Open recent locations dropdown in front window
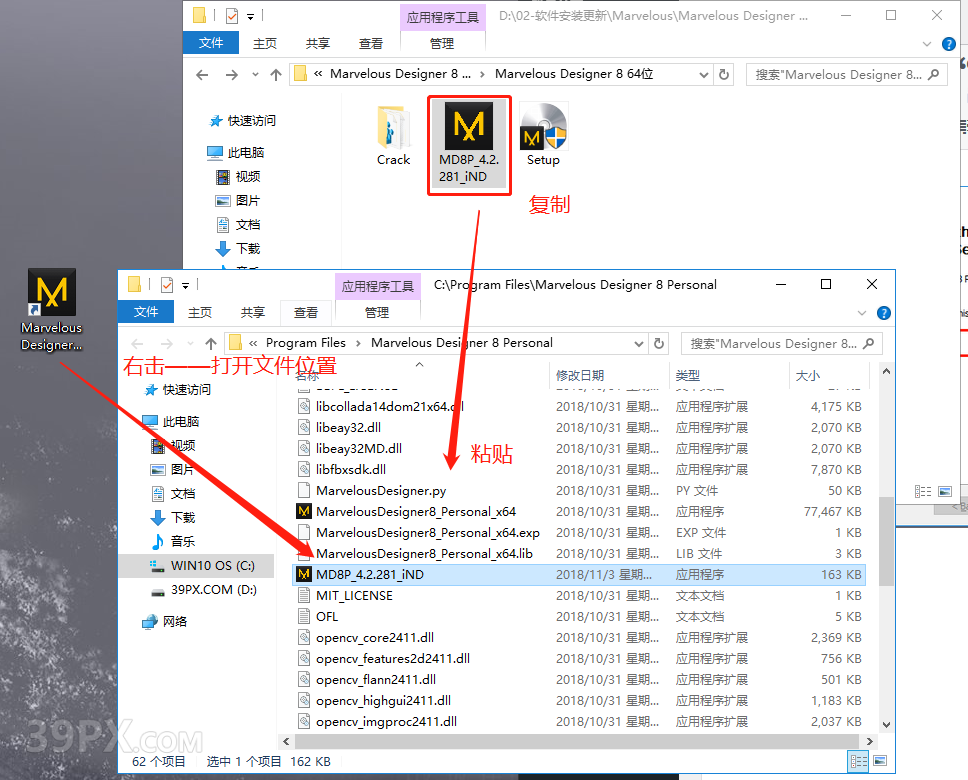Image resolution: width=968 pixels, height=780 pixels. pos(190,343)
